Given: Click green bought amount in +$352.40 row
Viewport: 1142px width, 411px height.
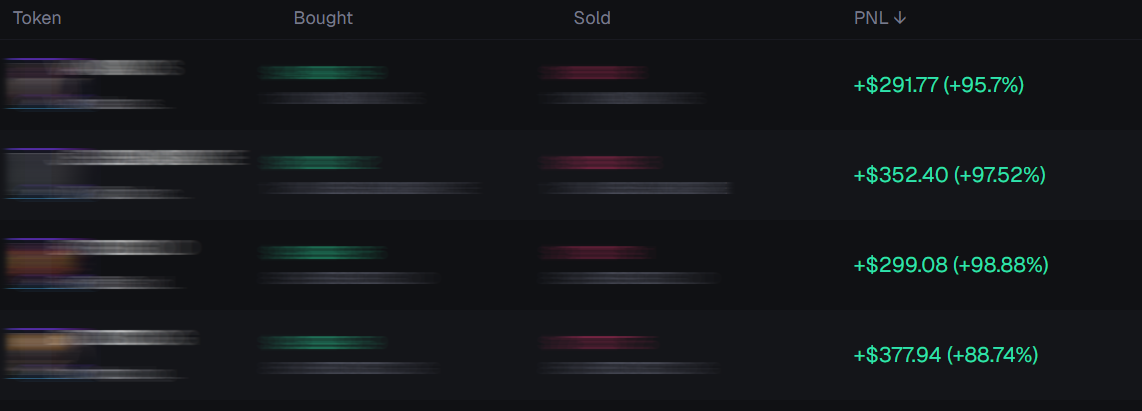Looking at the screenshot, I should [320, 162].
